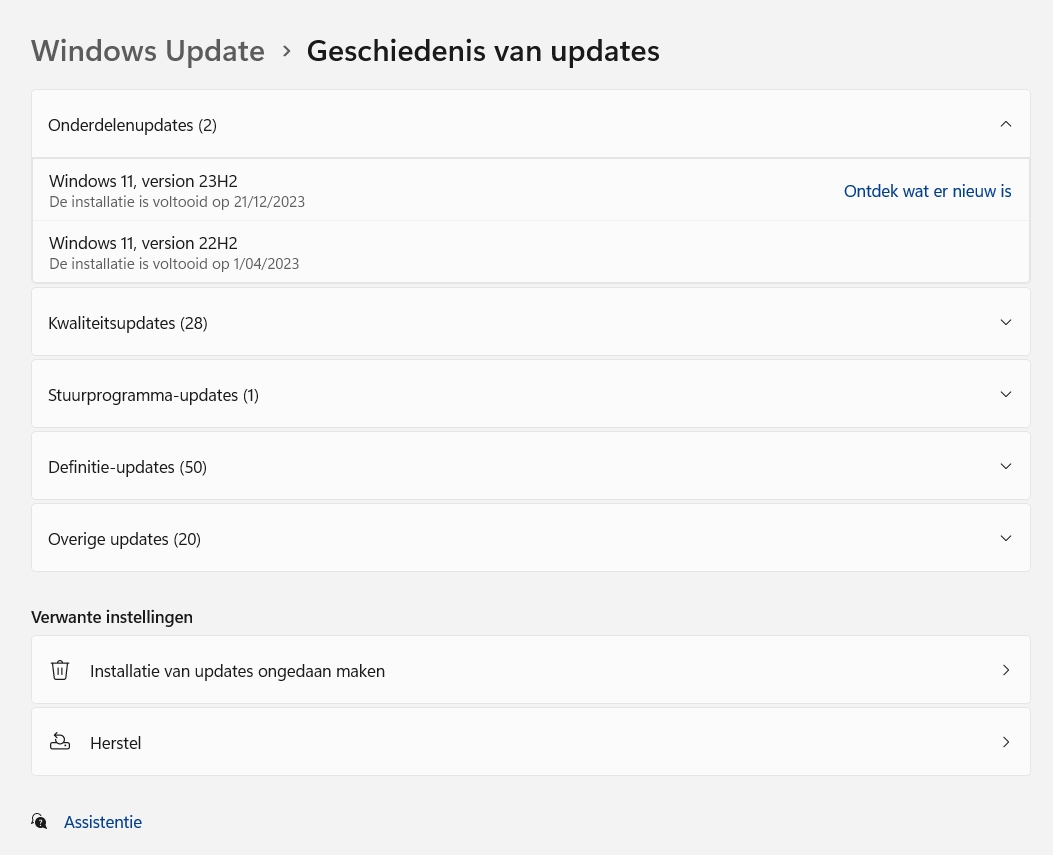Click the Definitie-updates (50) header
Viewport: 1053px width, 855px height.
click(127, 467)
